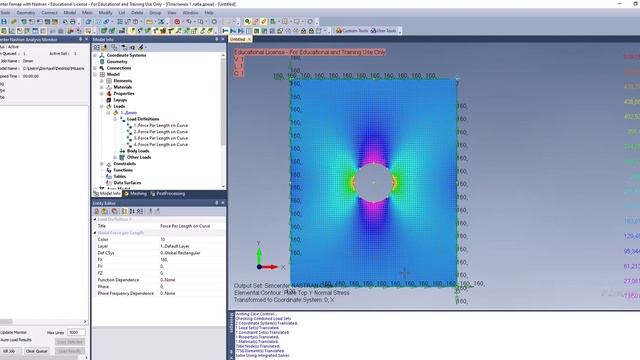Expand the Constraints node

click(x=102, y=164)
